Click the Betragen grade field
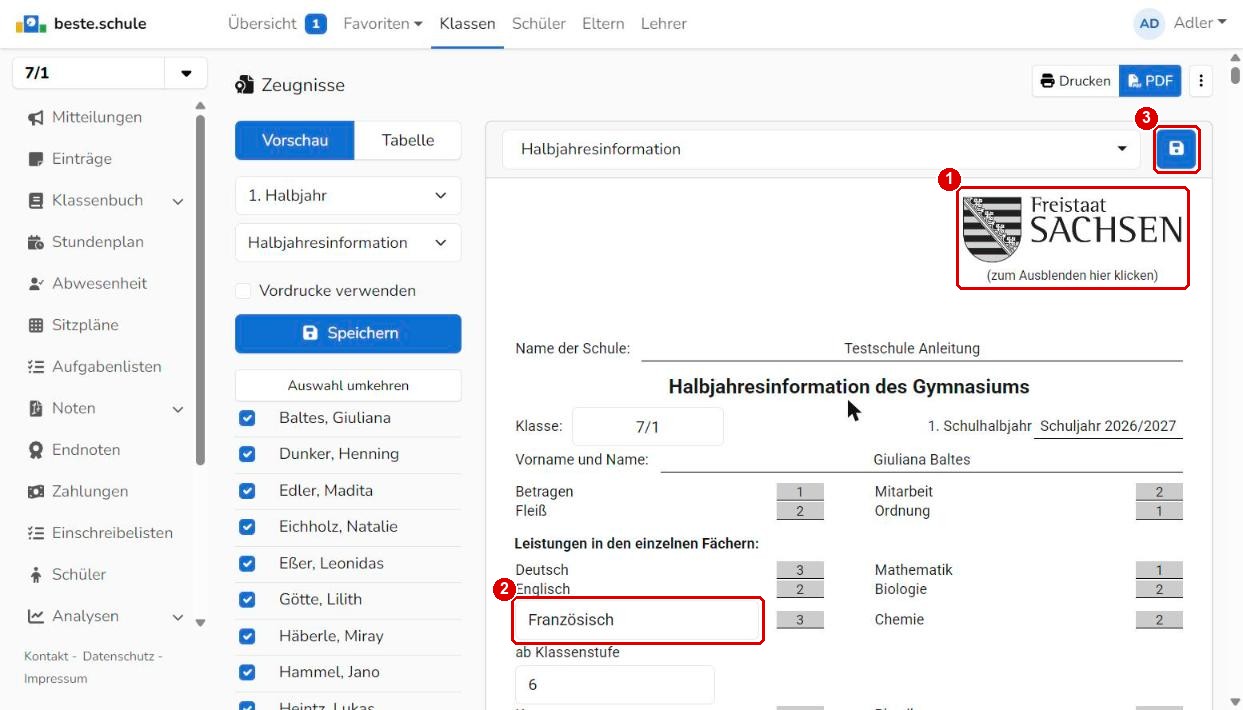Screen dimensions: 1243x710 [800, 492]
